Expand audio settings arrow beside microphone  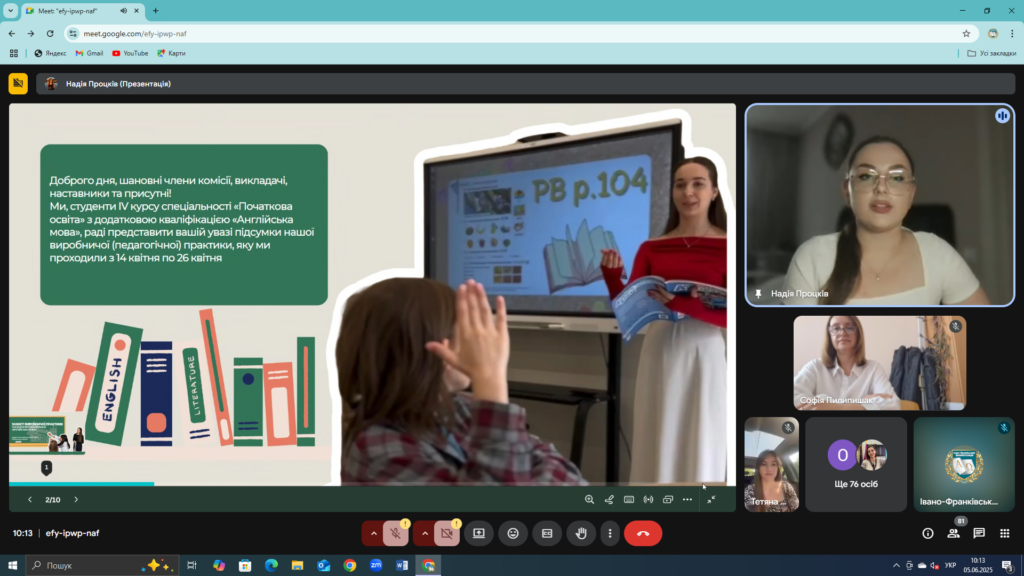(x=374, y=534)
